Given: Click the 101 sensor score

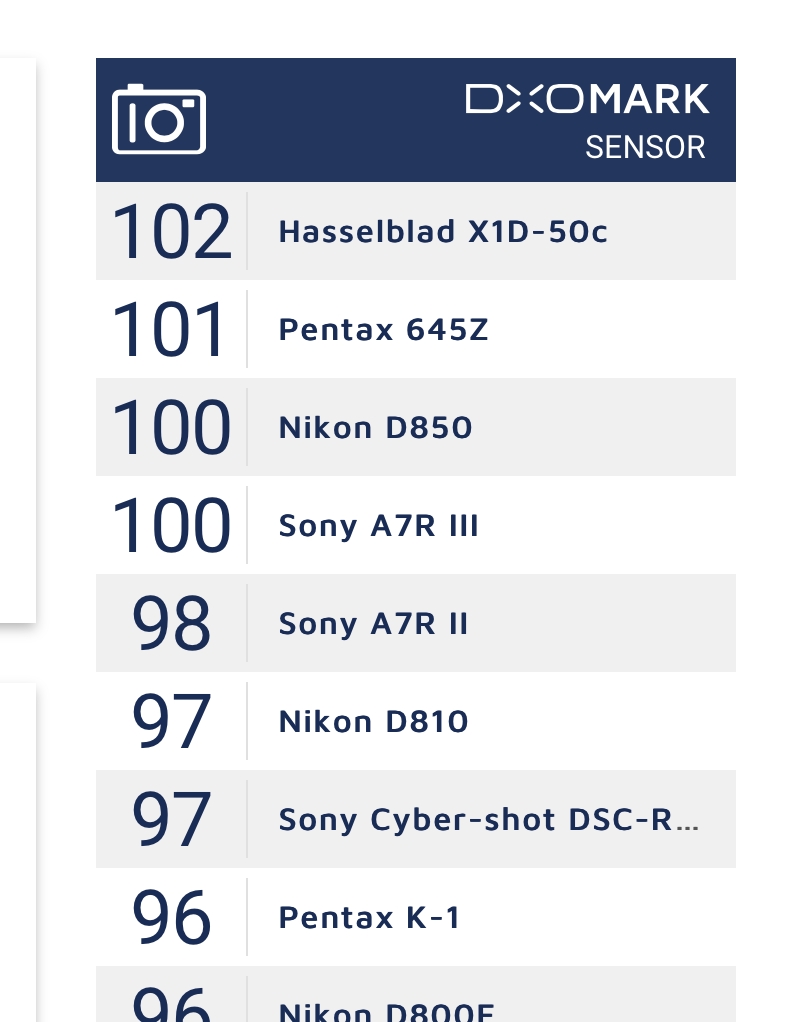Looking at the screenshot, I should tap(171, 330).
